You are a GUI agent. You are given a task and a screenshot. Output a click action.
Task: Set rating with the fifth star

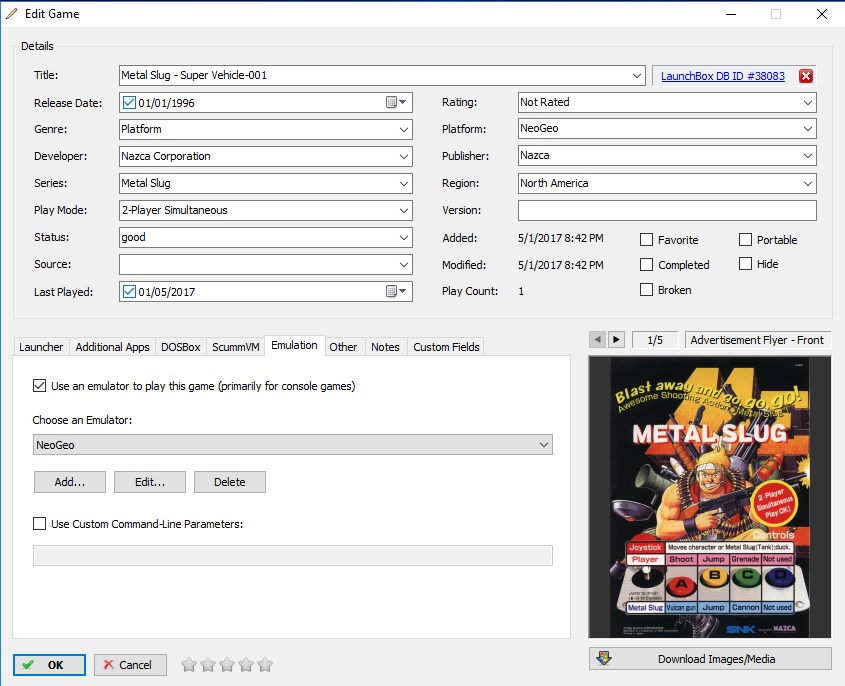(264, 665)
